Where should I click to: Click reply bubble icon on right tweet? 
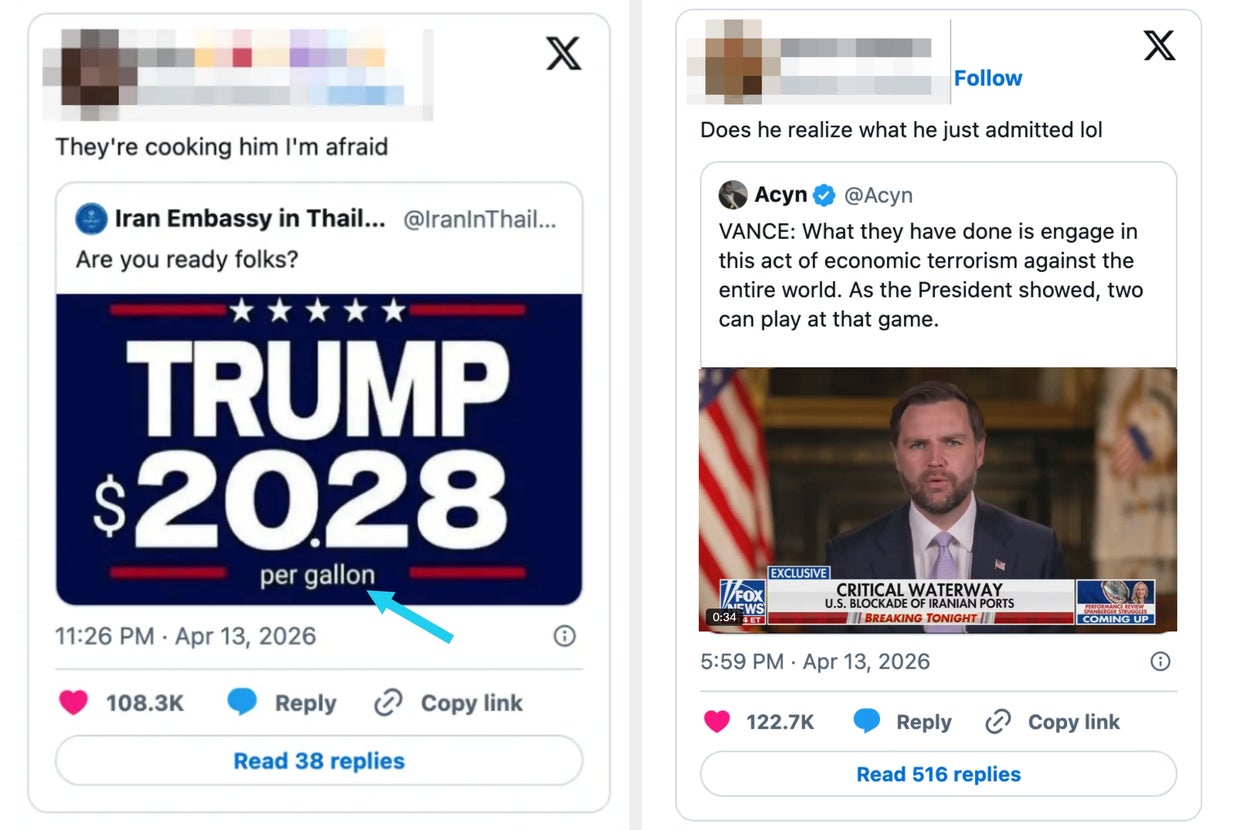click(x=866, y=722)
